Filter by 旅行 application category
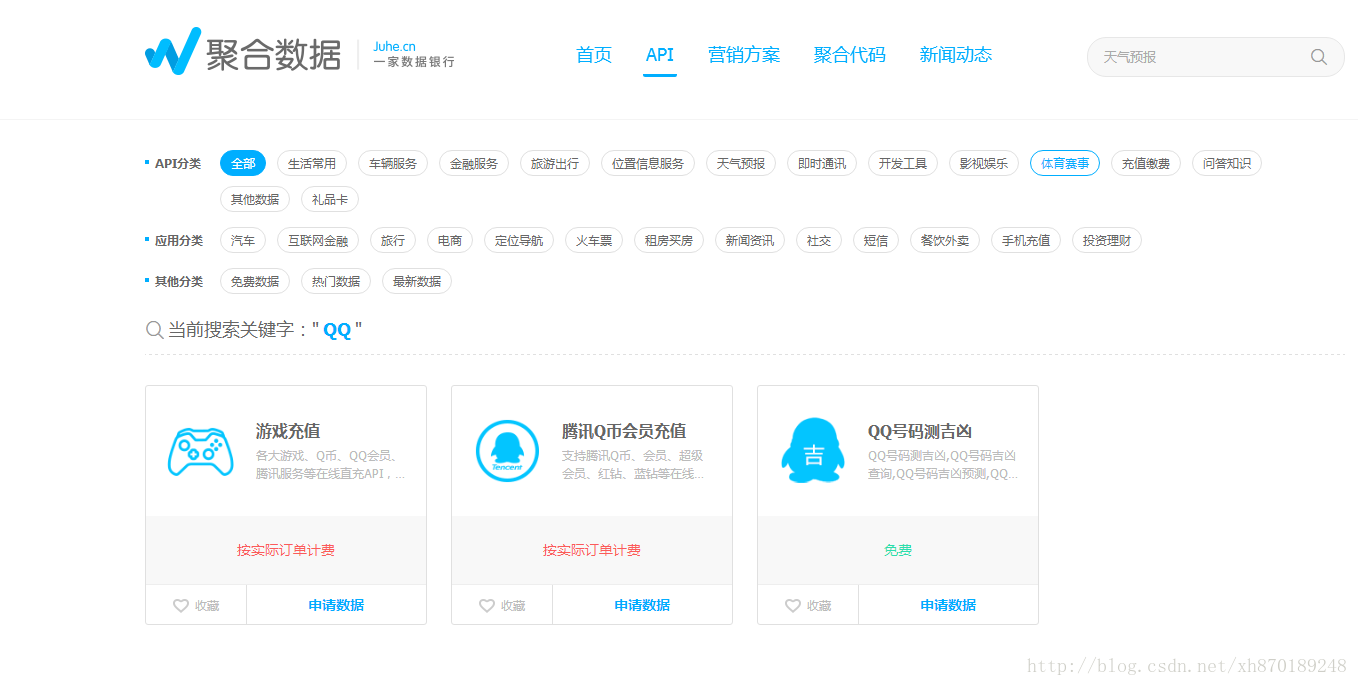This screenshot has width=1358, height=686. 393,240
